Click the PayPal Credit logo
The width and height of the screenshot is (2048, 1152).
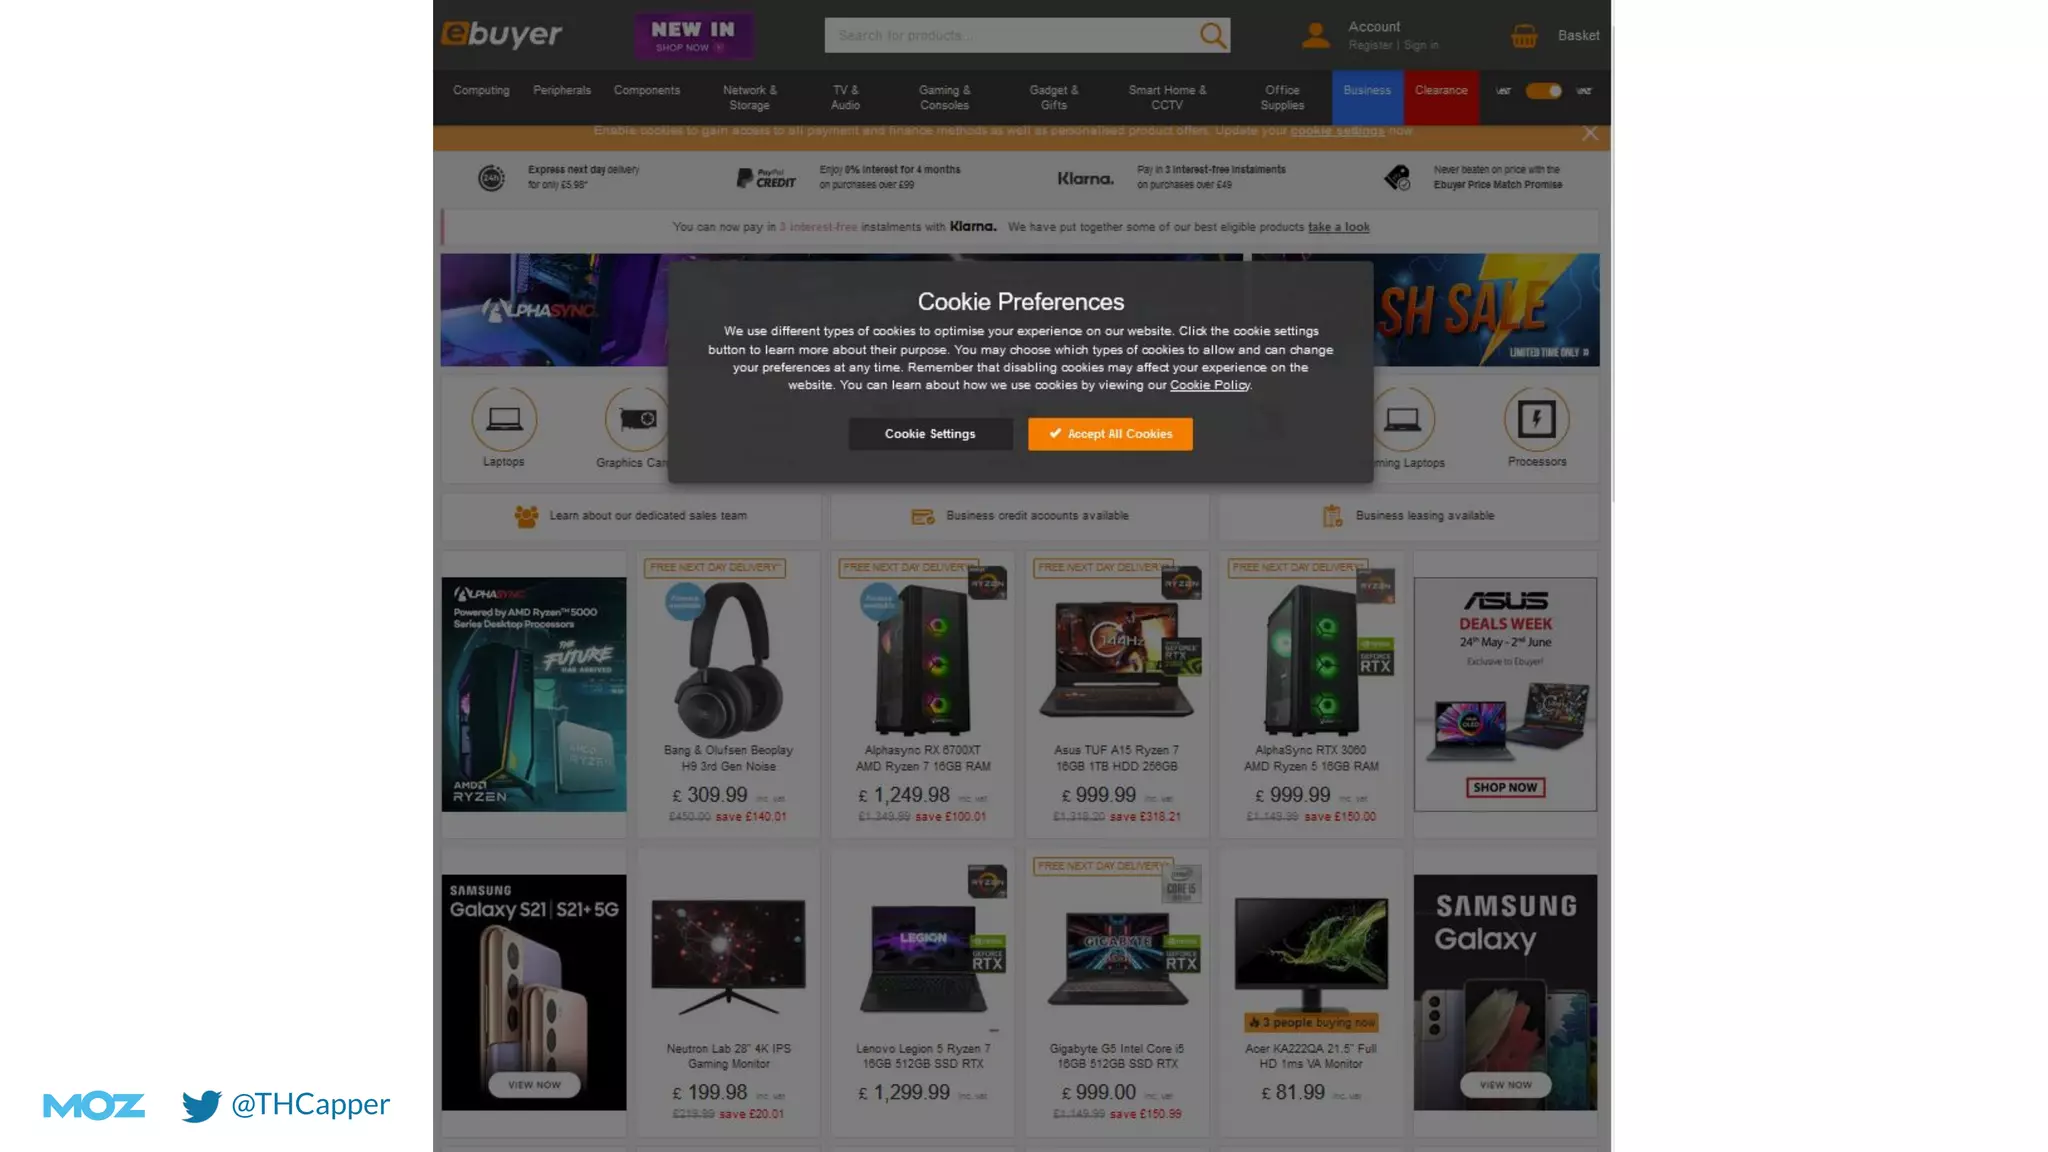(766, 178)
